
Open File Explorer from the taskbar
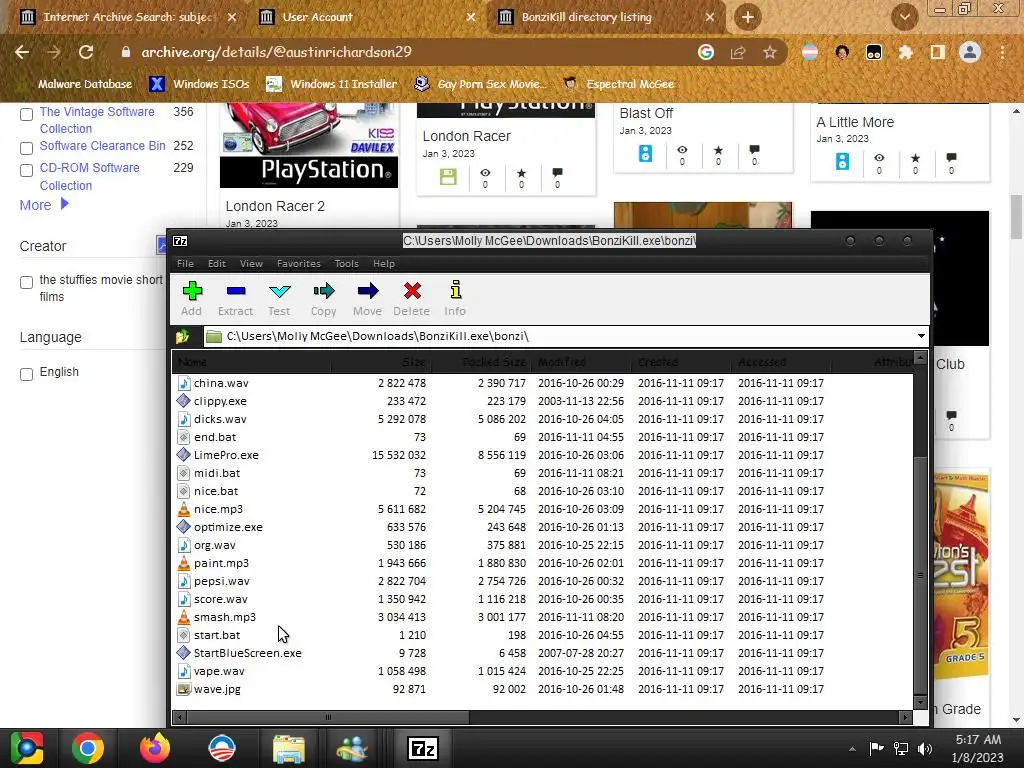coord(289,748)
